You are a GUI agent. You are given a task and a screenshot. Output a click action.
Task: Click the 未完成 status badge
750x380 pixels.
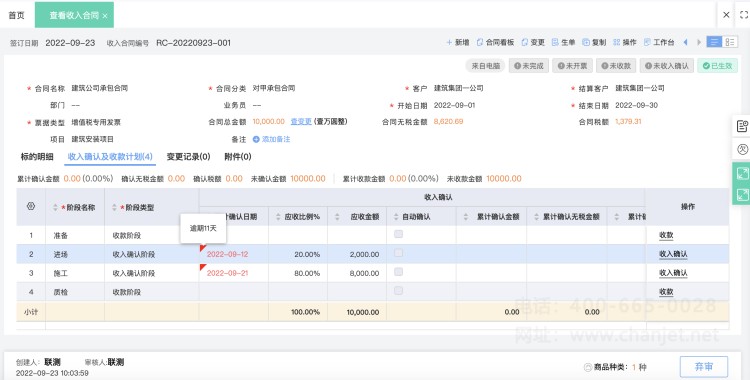[529, 66]
